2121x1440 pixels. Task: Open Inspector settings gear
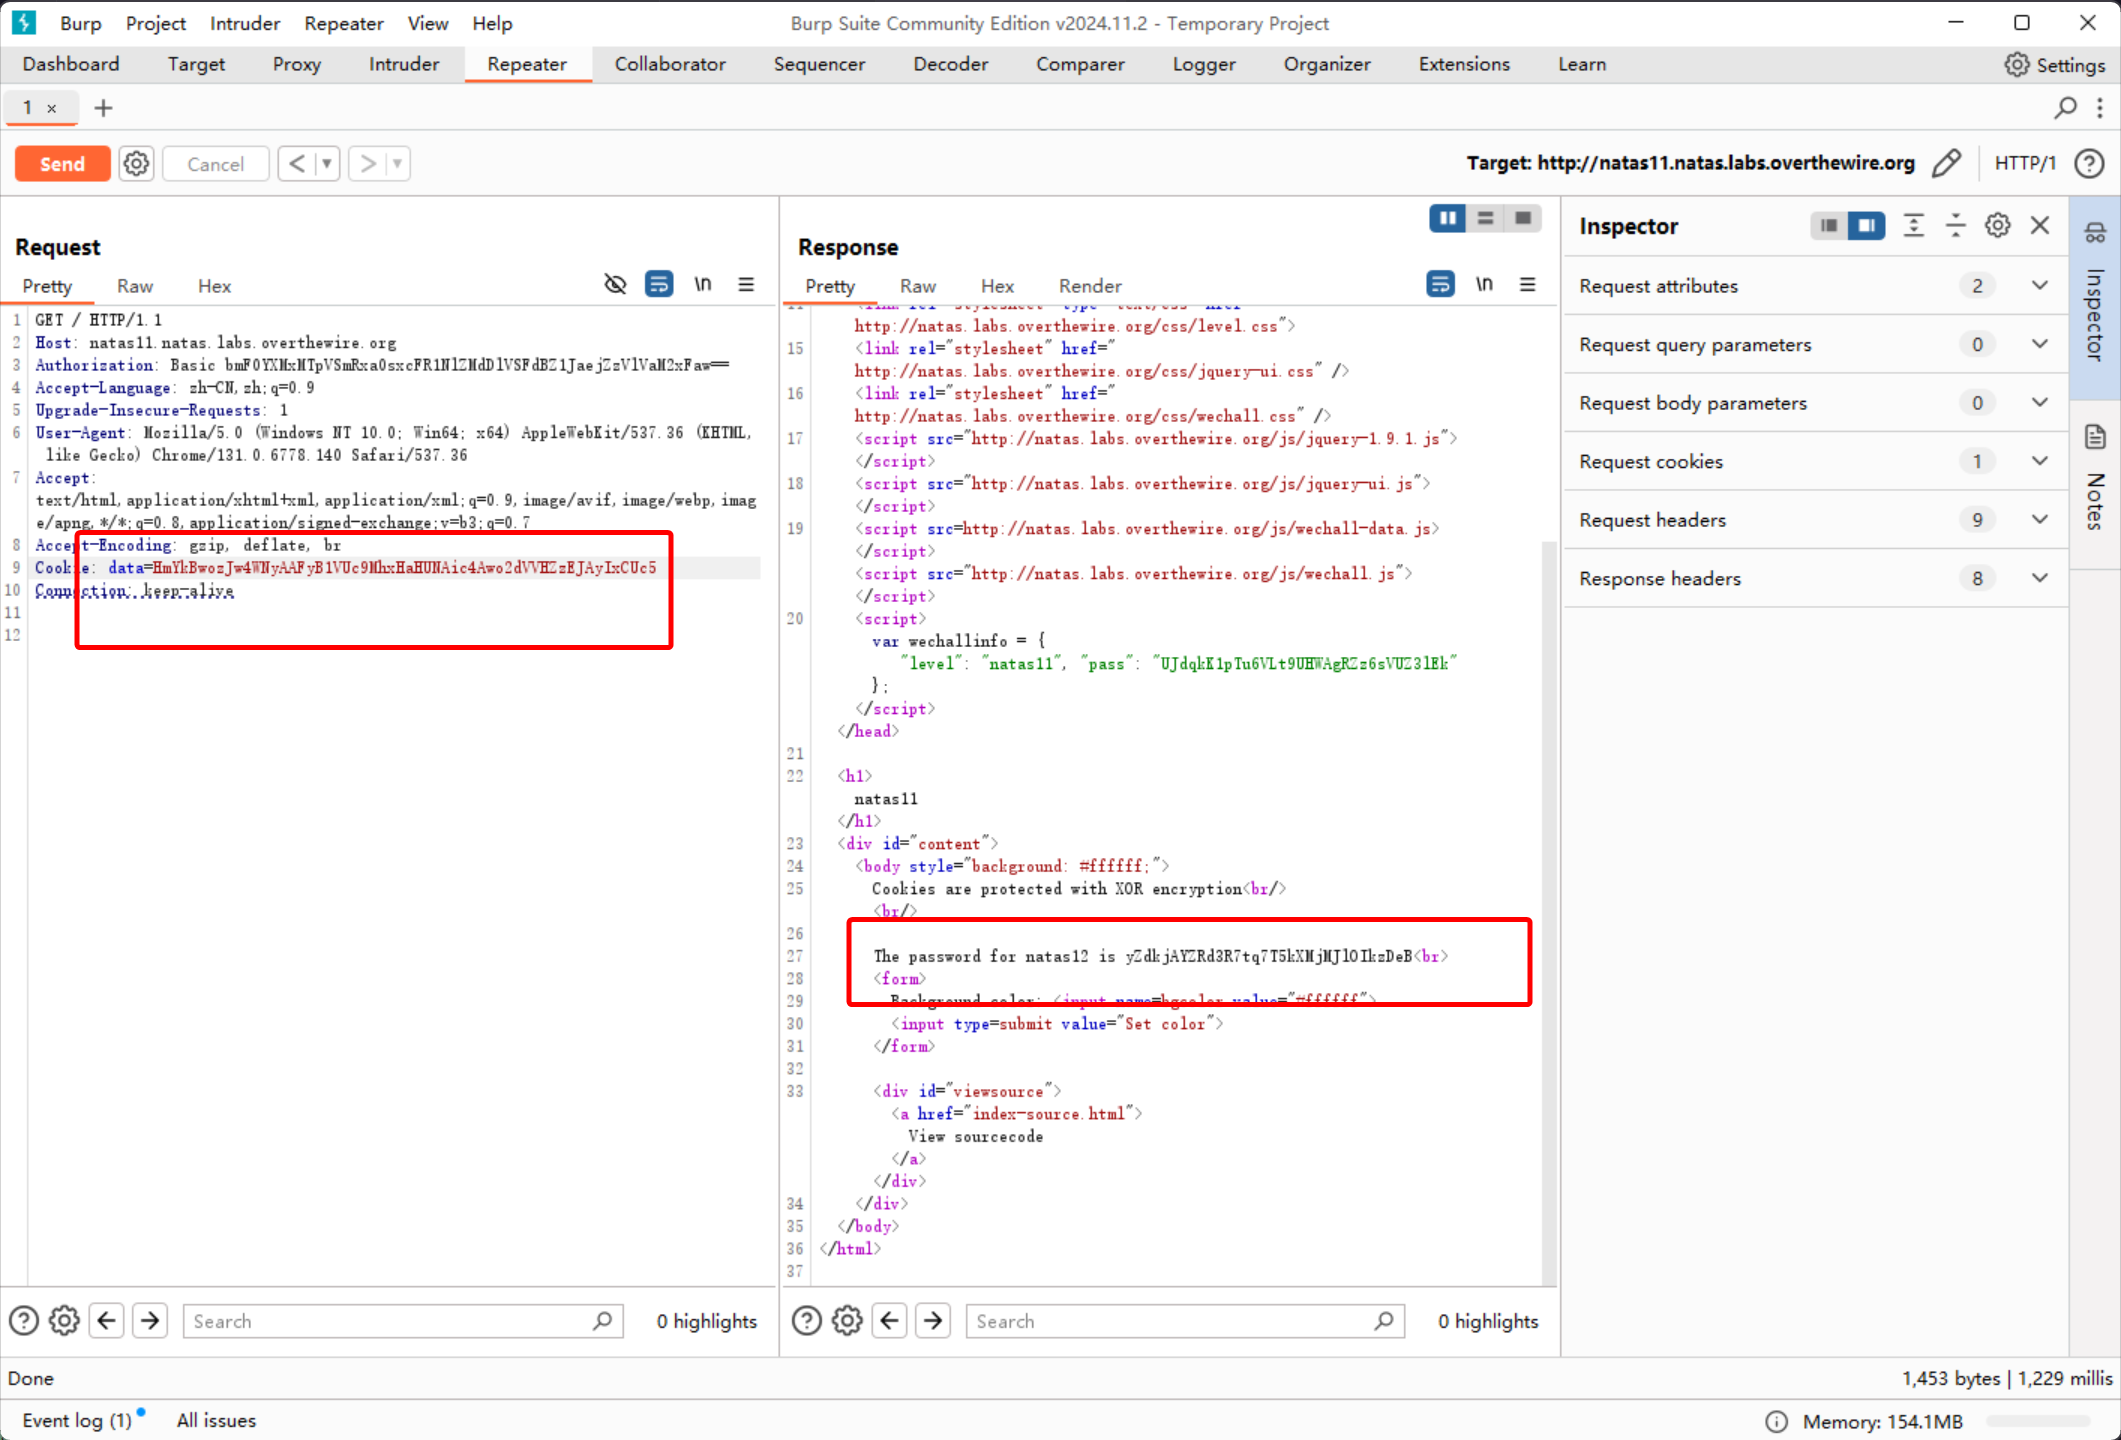1997,226
